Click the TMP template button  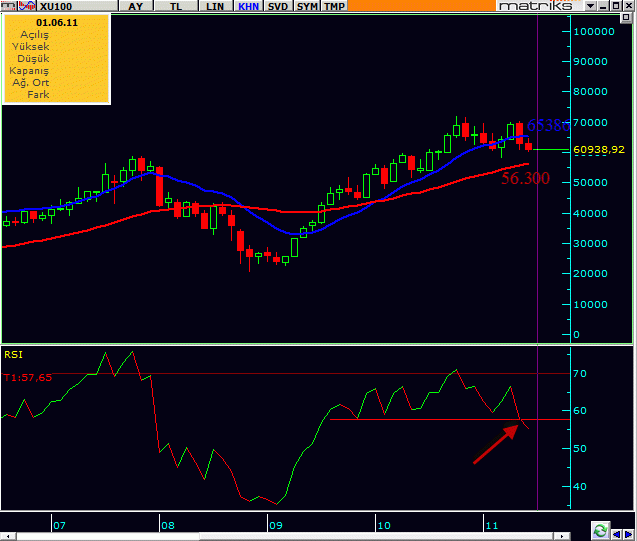pyautogui.click(x=335, y=6)
